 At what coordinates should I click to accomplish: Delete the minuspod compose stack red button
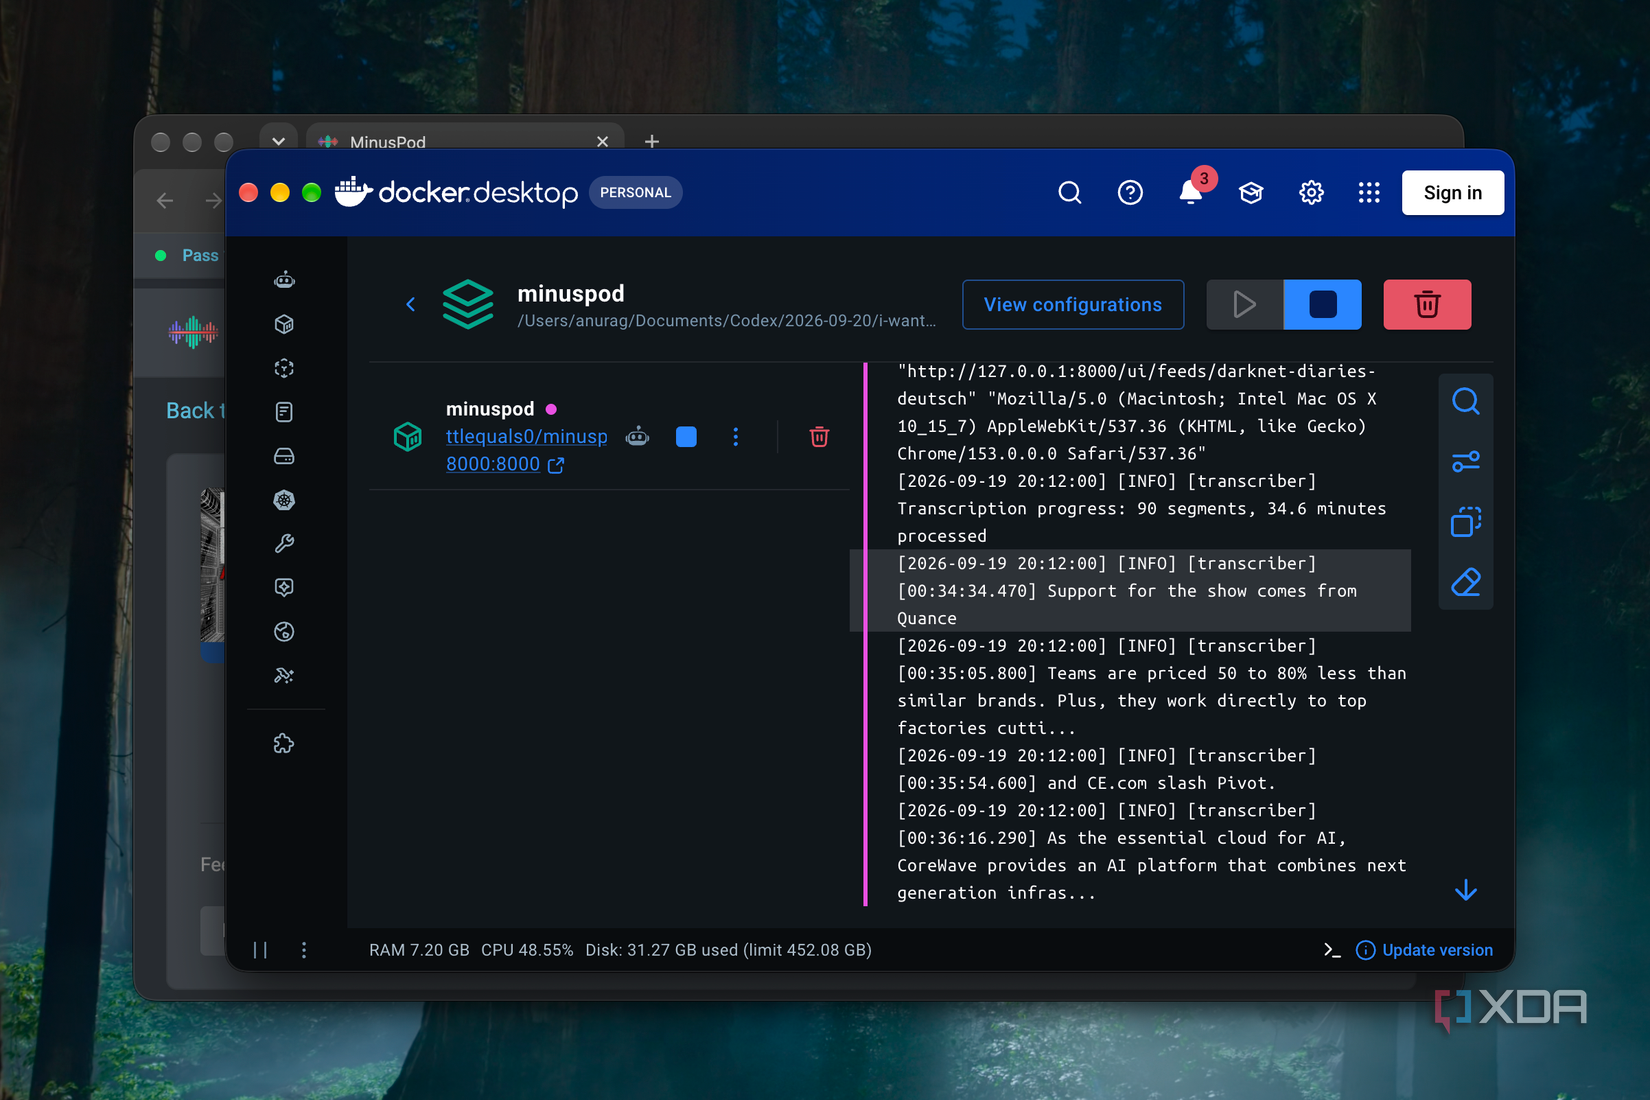(x=1427, y=305)
